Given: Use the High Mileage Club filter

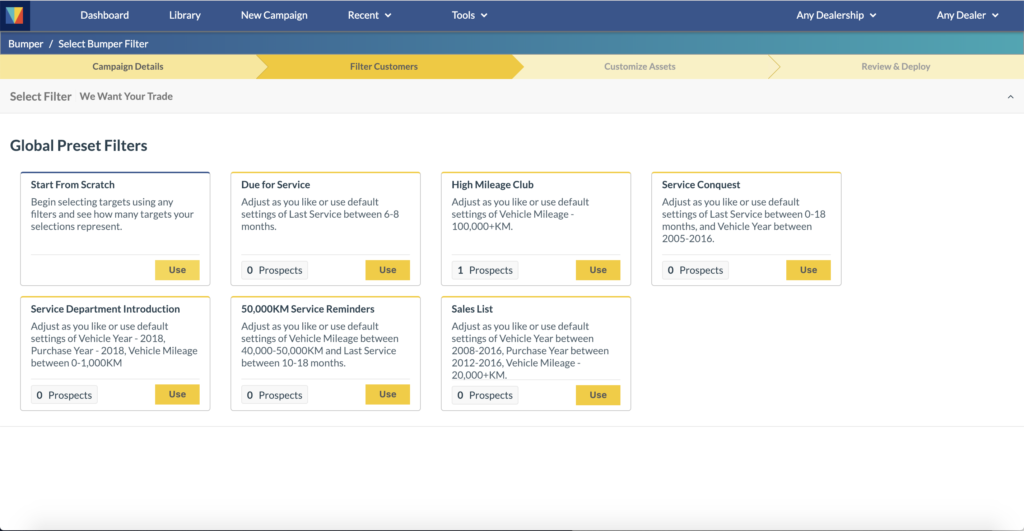Looking at the screenshot, I should (x=598, y=270).
